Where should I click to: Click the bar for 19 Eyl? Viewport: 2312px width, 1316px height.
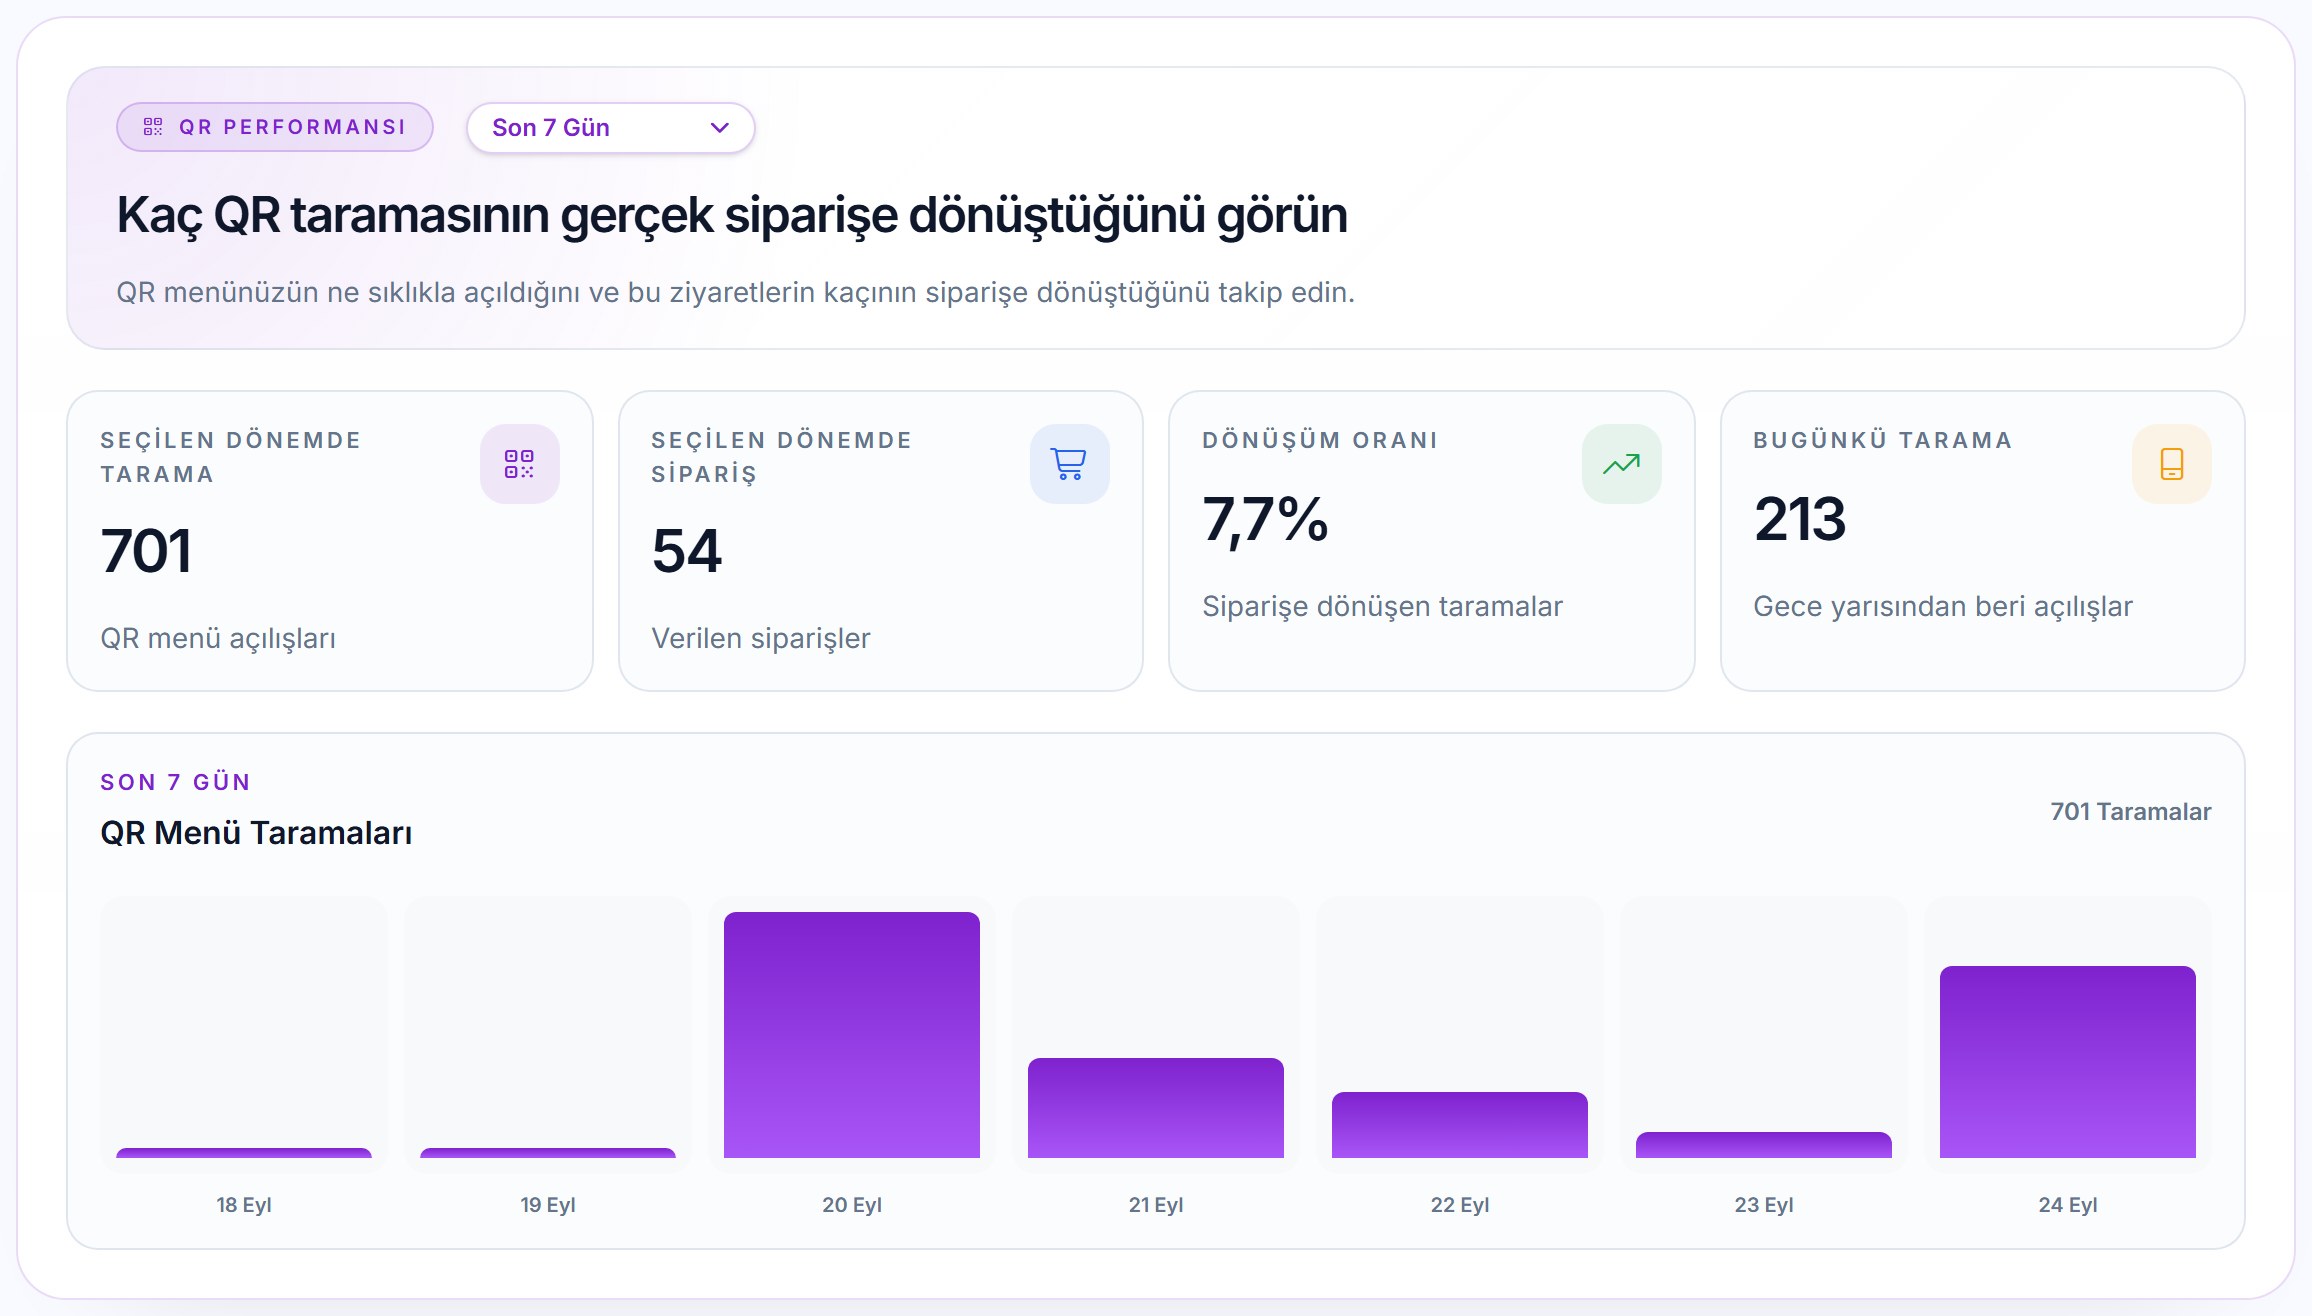(548, 1153)
